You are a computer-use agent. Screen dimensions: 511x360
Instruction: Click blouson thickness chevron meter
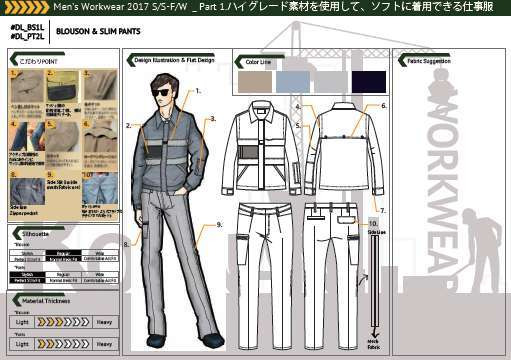(63, 322)
